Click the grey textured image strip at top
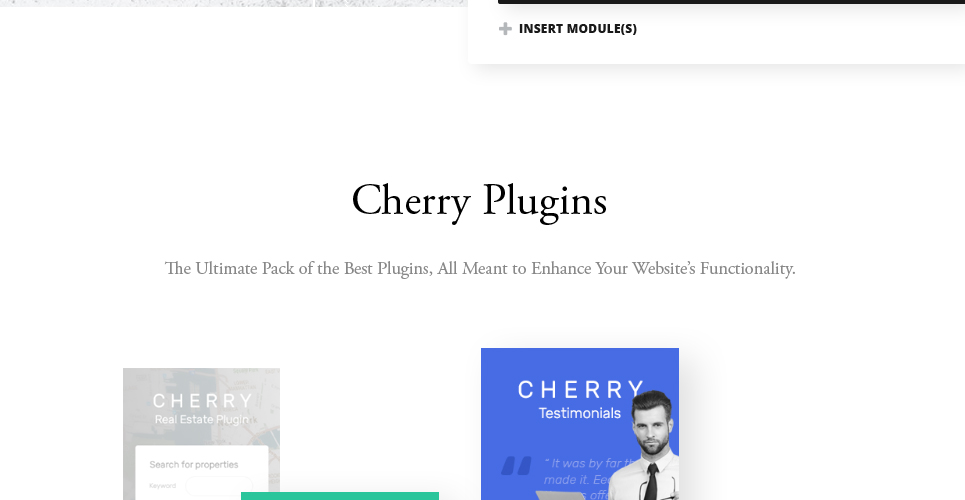The image size is (965, 500). point(234,3)
